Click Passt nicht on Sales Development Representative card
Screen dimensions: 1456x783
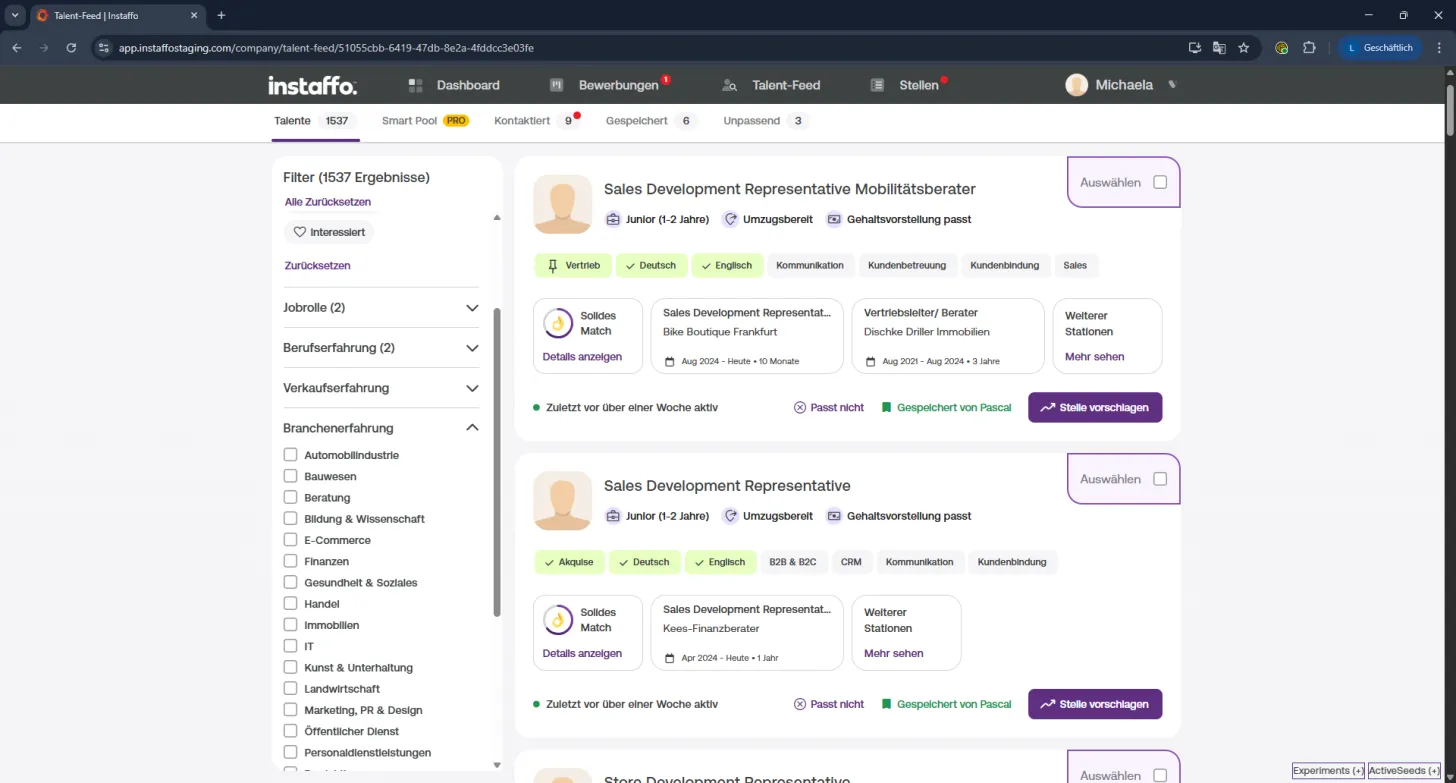[x=829, y=704]
